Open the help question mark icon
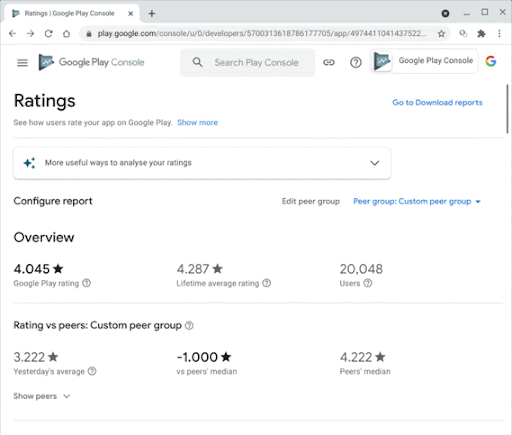 tap(356, 62)
